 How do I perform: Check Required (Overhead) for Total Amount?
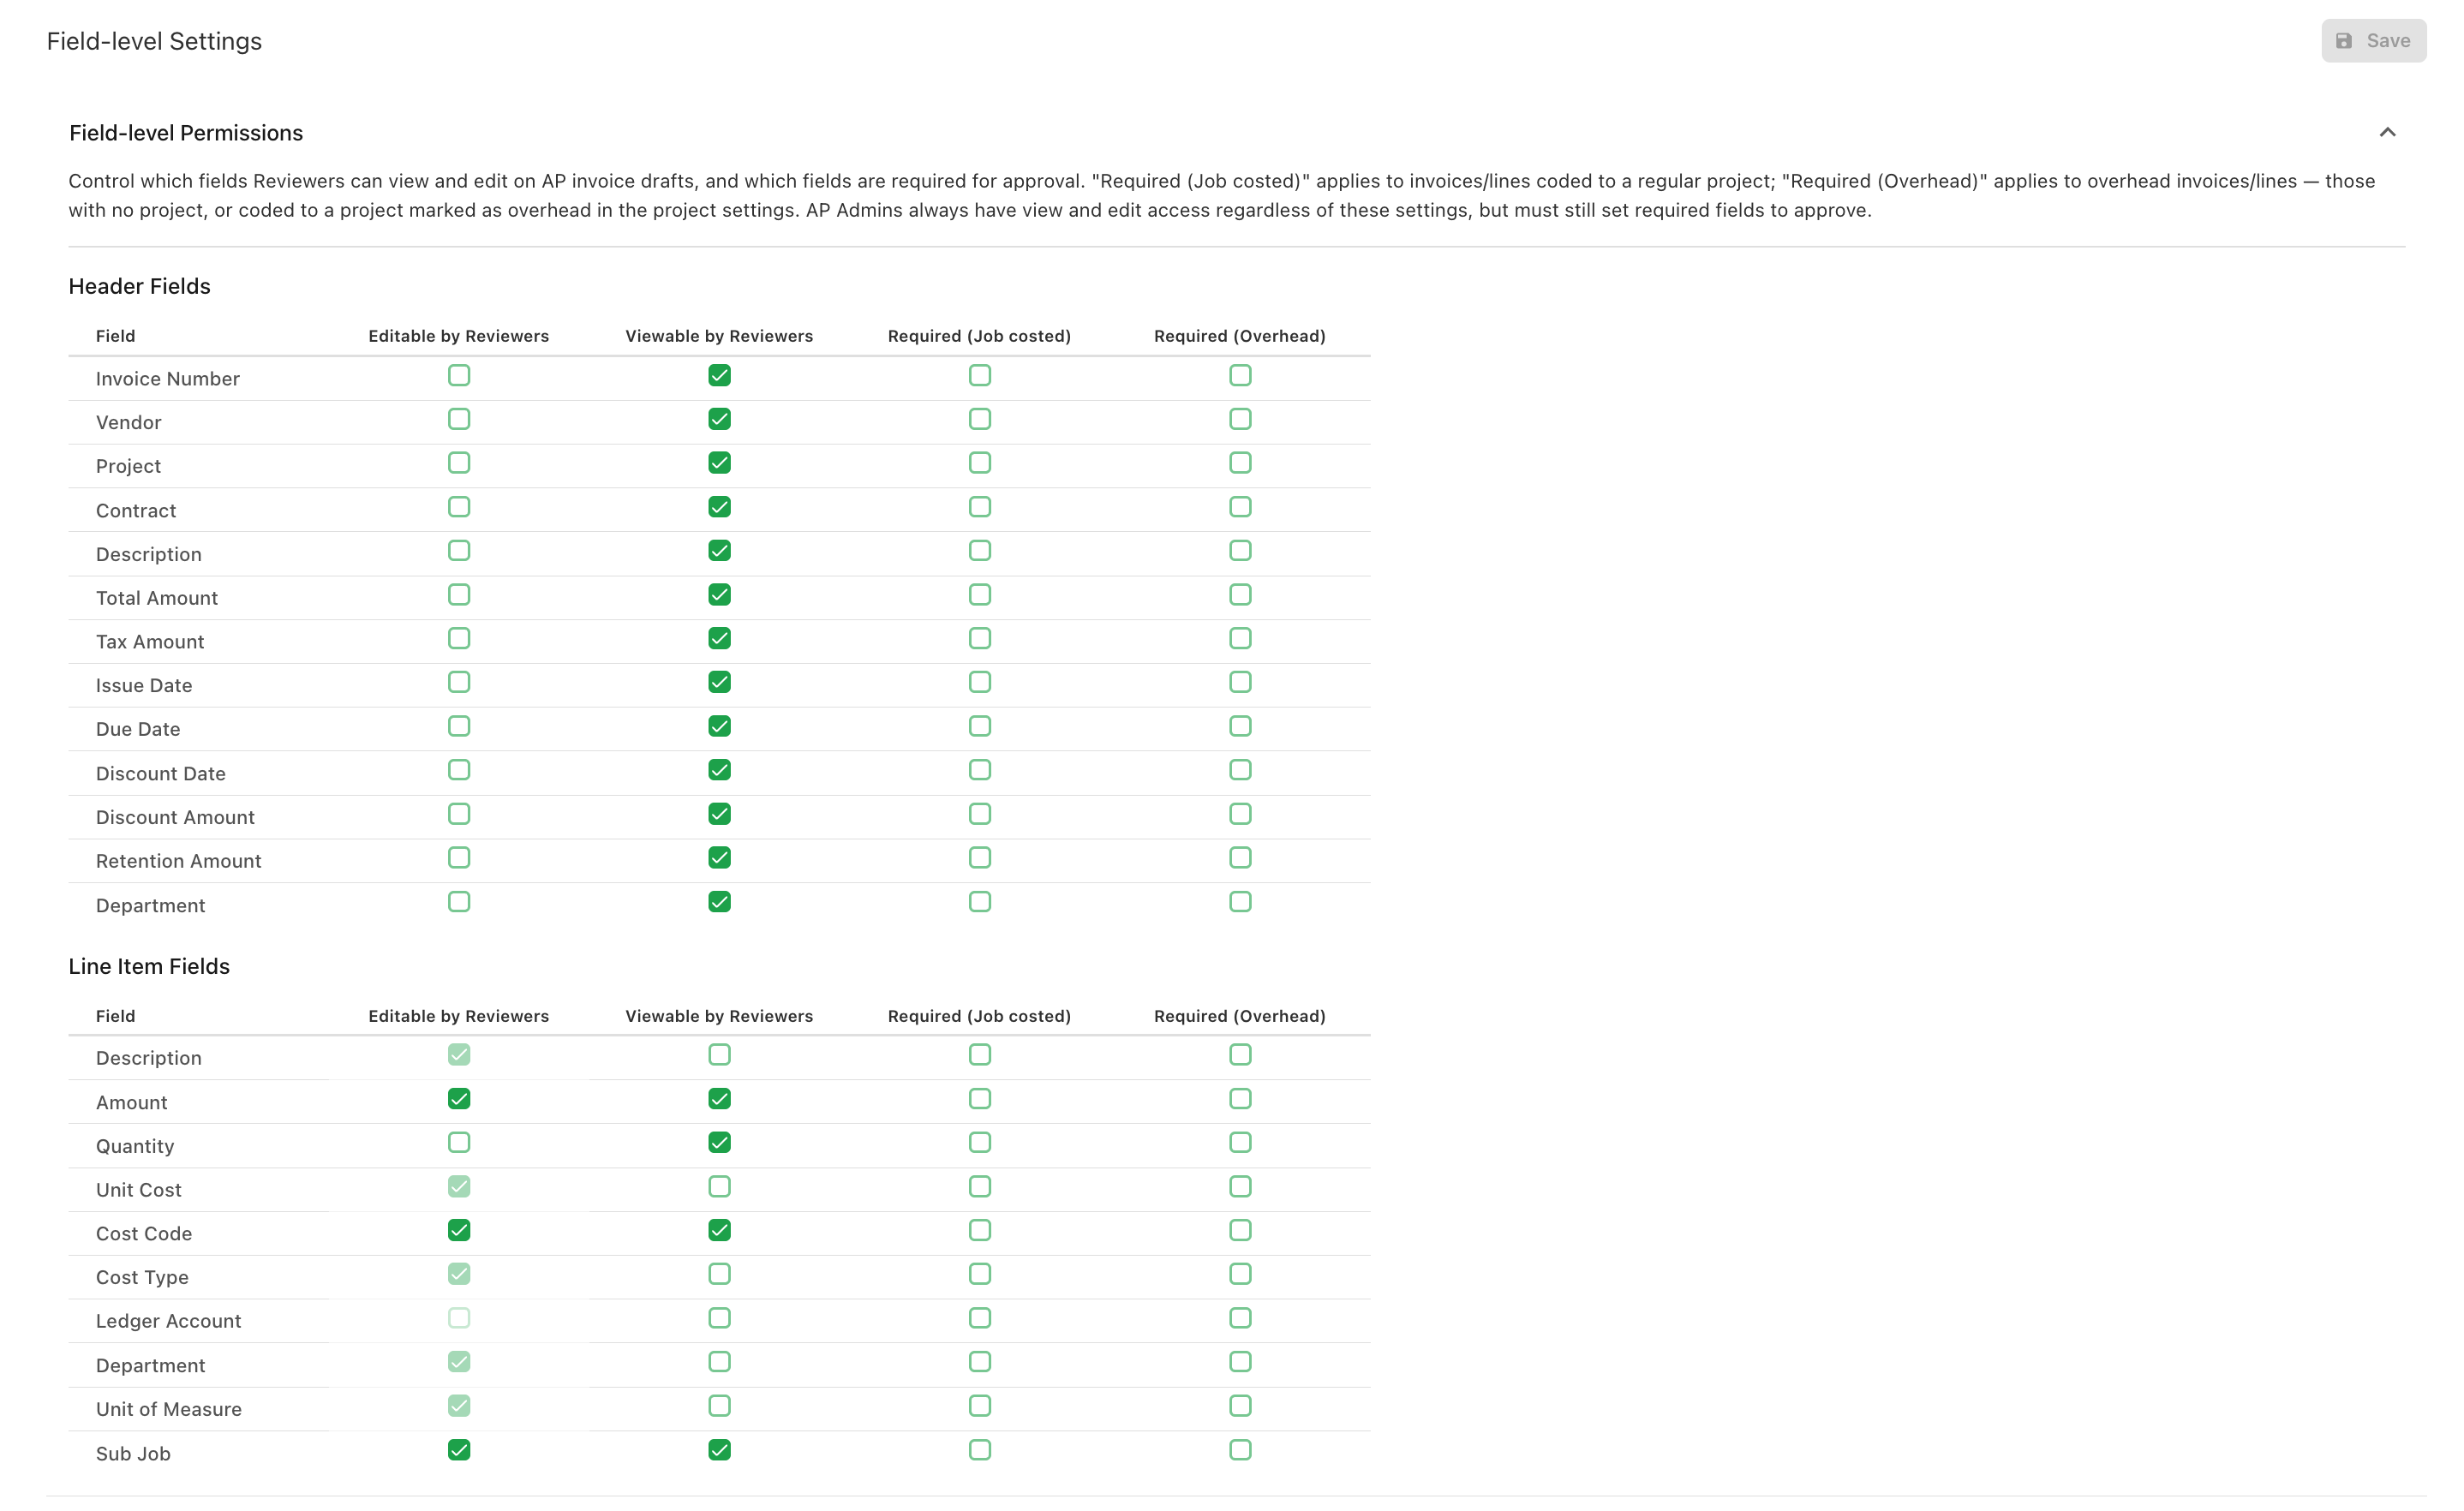point(1240,594)
